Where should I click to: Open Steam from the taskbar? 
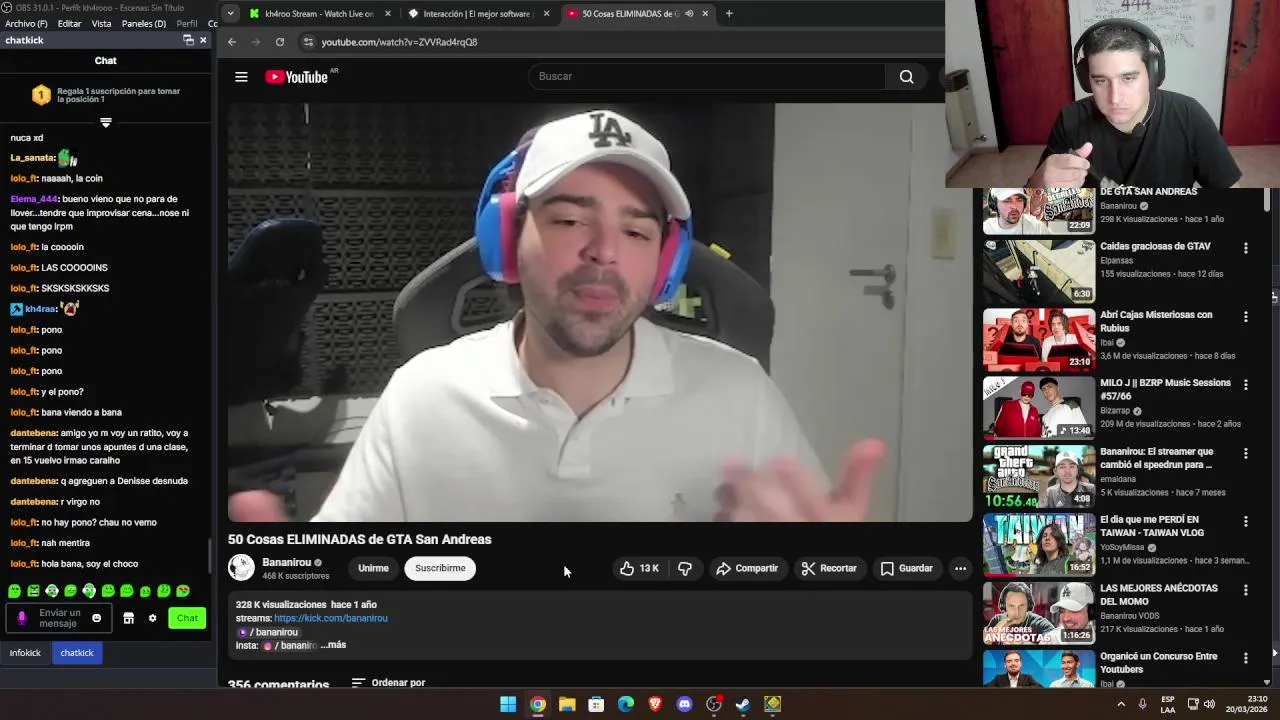[x=743, y=704]
